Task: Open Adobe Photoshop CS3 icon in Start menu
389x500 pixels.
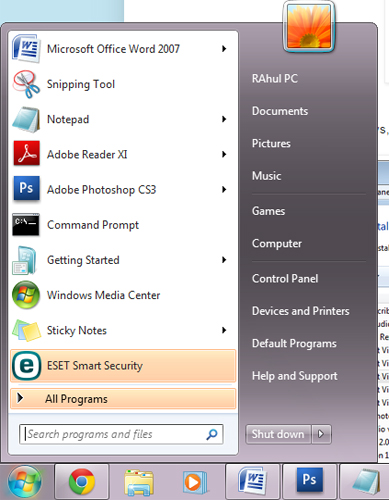Action: tap(26, 189)
